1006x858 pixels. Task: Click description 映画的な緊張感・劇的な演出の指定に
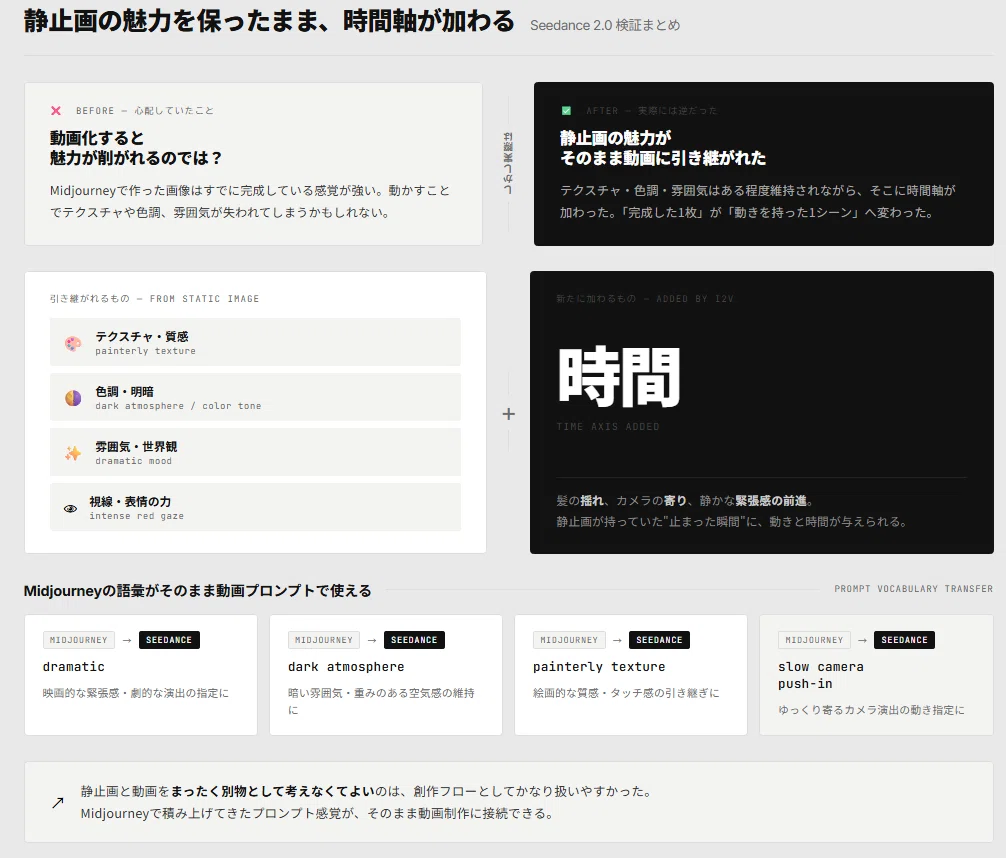pos(136,693)
